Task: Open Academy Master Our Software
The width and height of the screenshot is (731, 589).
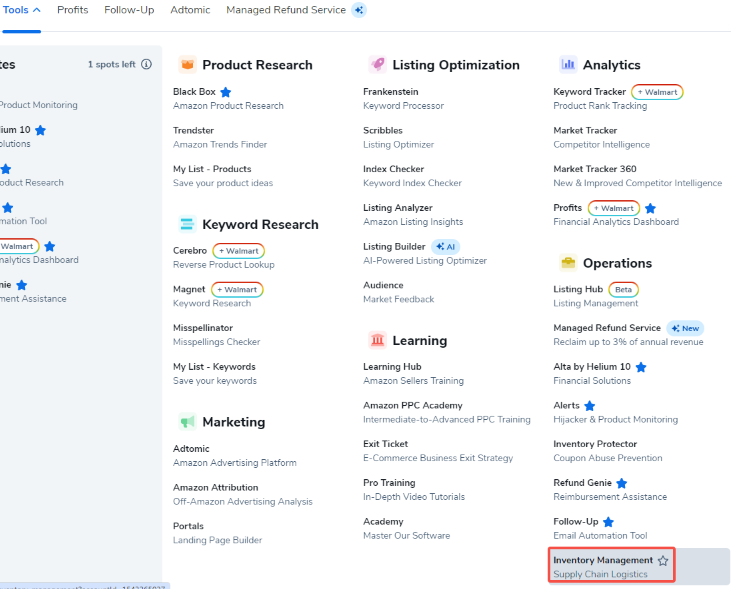Action: coord(407,528)
